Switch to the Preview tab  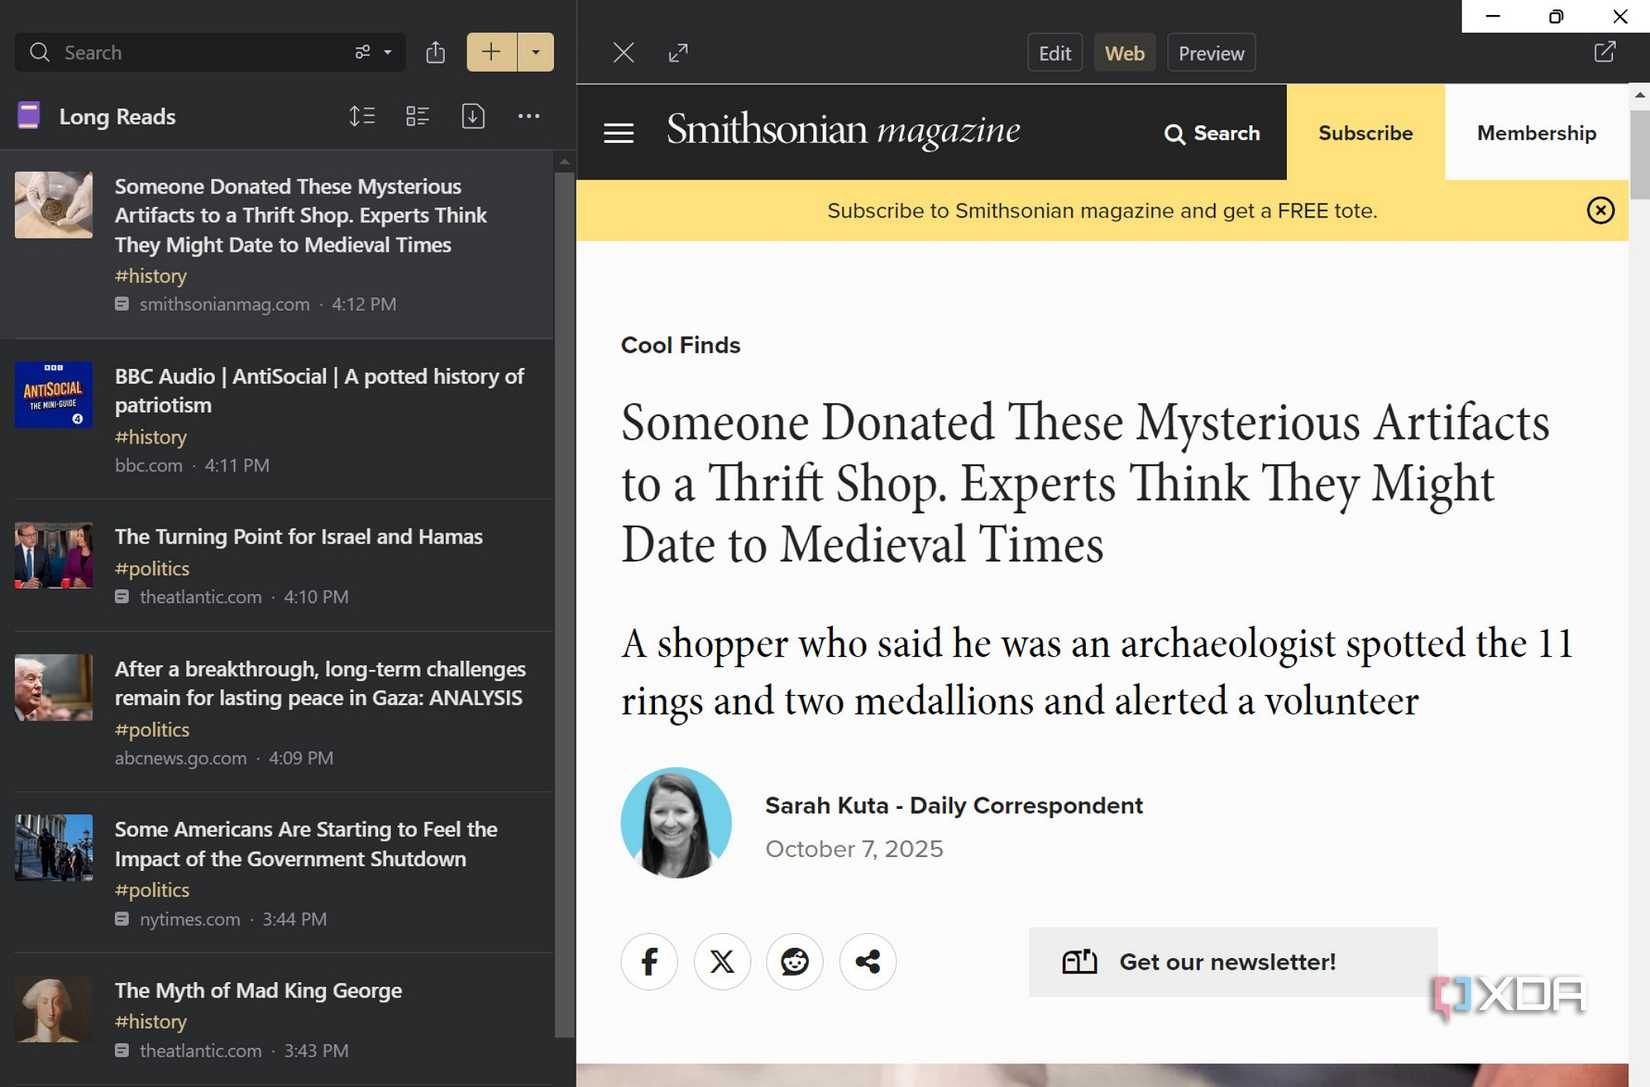pos(1210,52)
